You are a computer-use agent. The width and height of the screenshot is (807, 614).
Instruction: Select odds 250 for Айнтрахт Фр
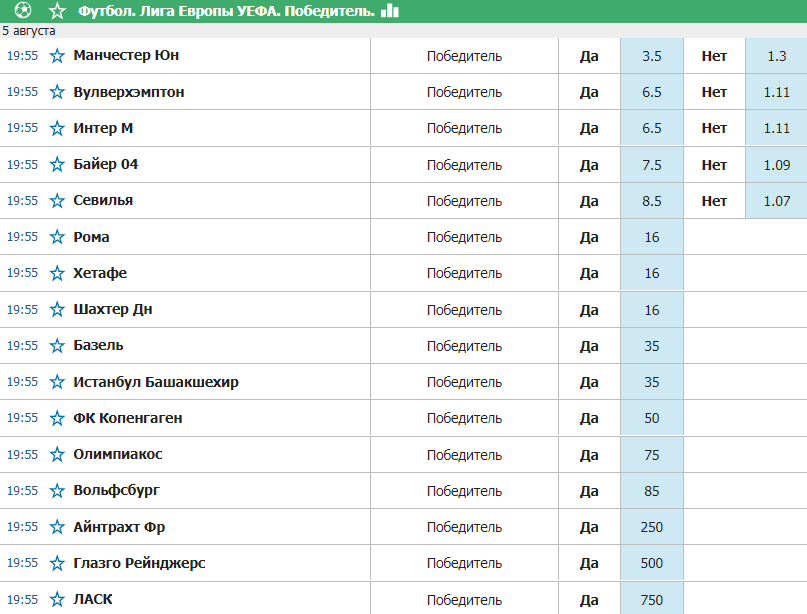point(652,527)
